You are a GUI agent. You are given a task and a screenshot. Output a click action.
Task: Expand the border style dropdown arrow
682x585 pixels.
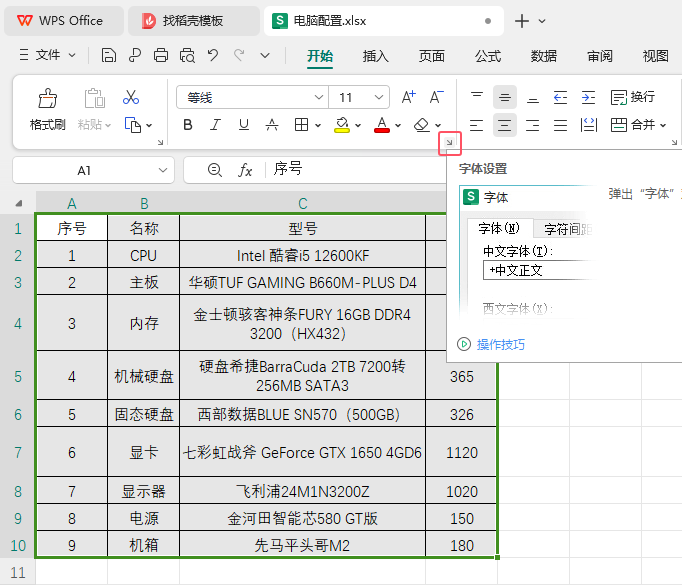pos(318,126)
